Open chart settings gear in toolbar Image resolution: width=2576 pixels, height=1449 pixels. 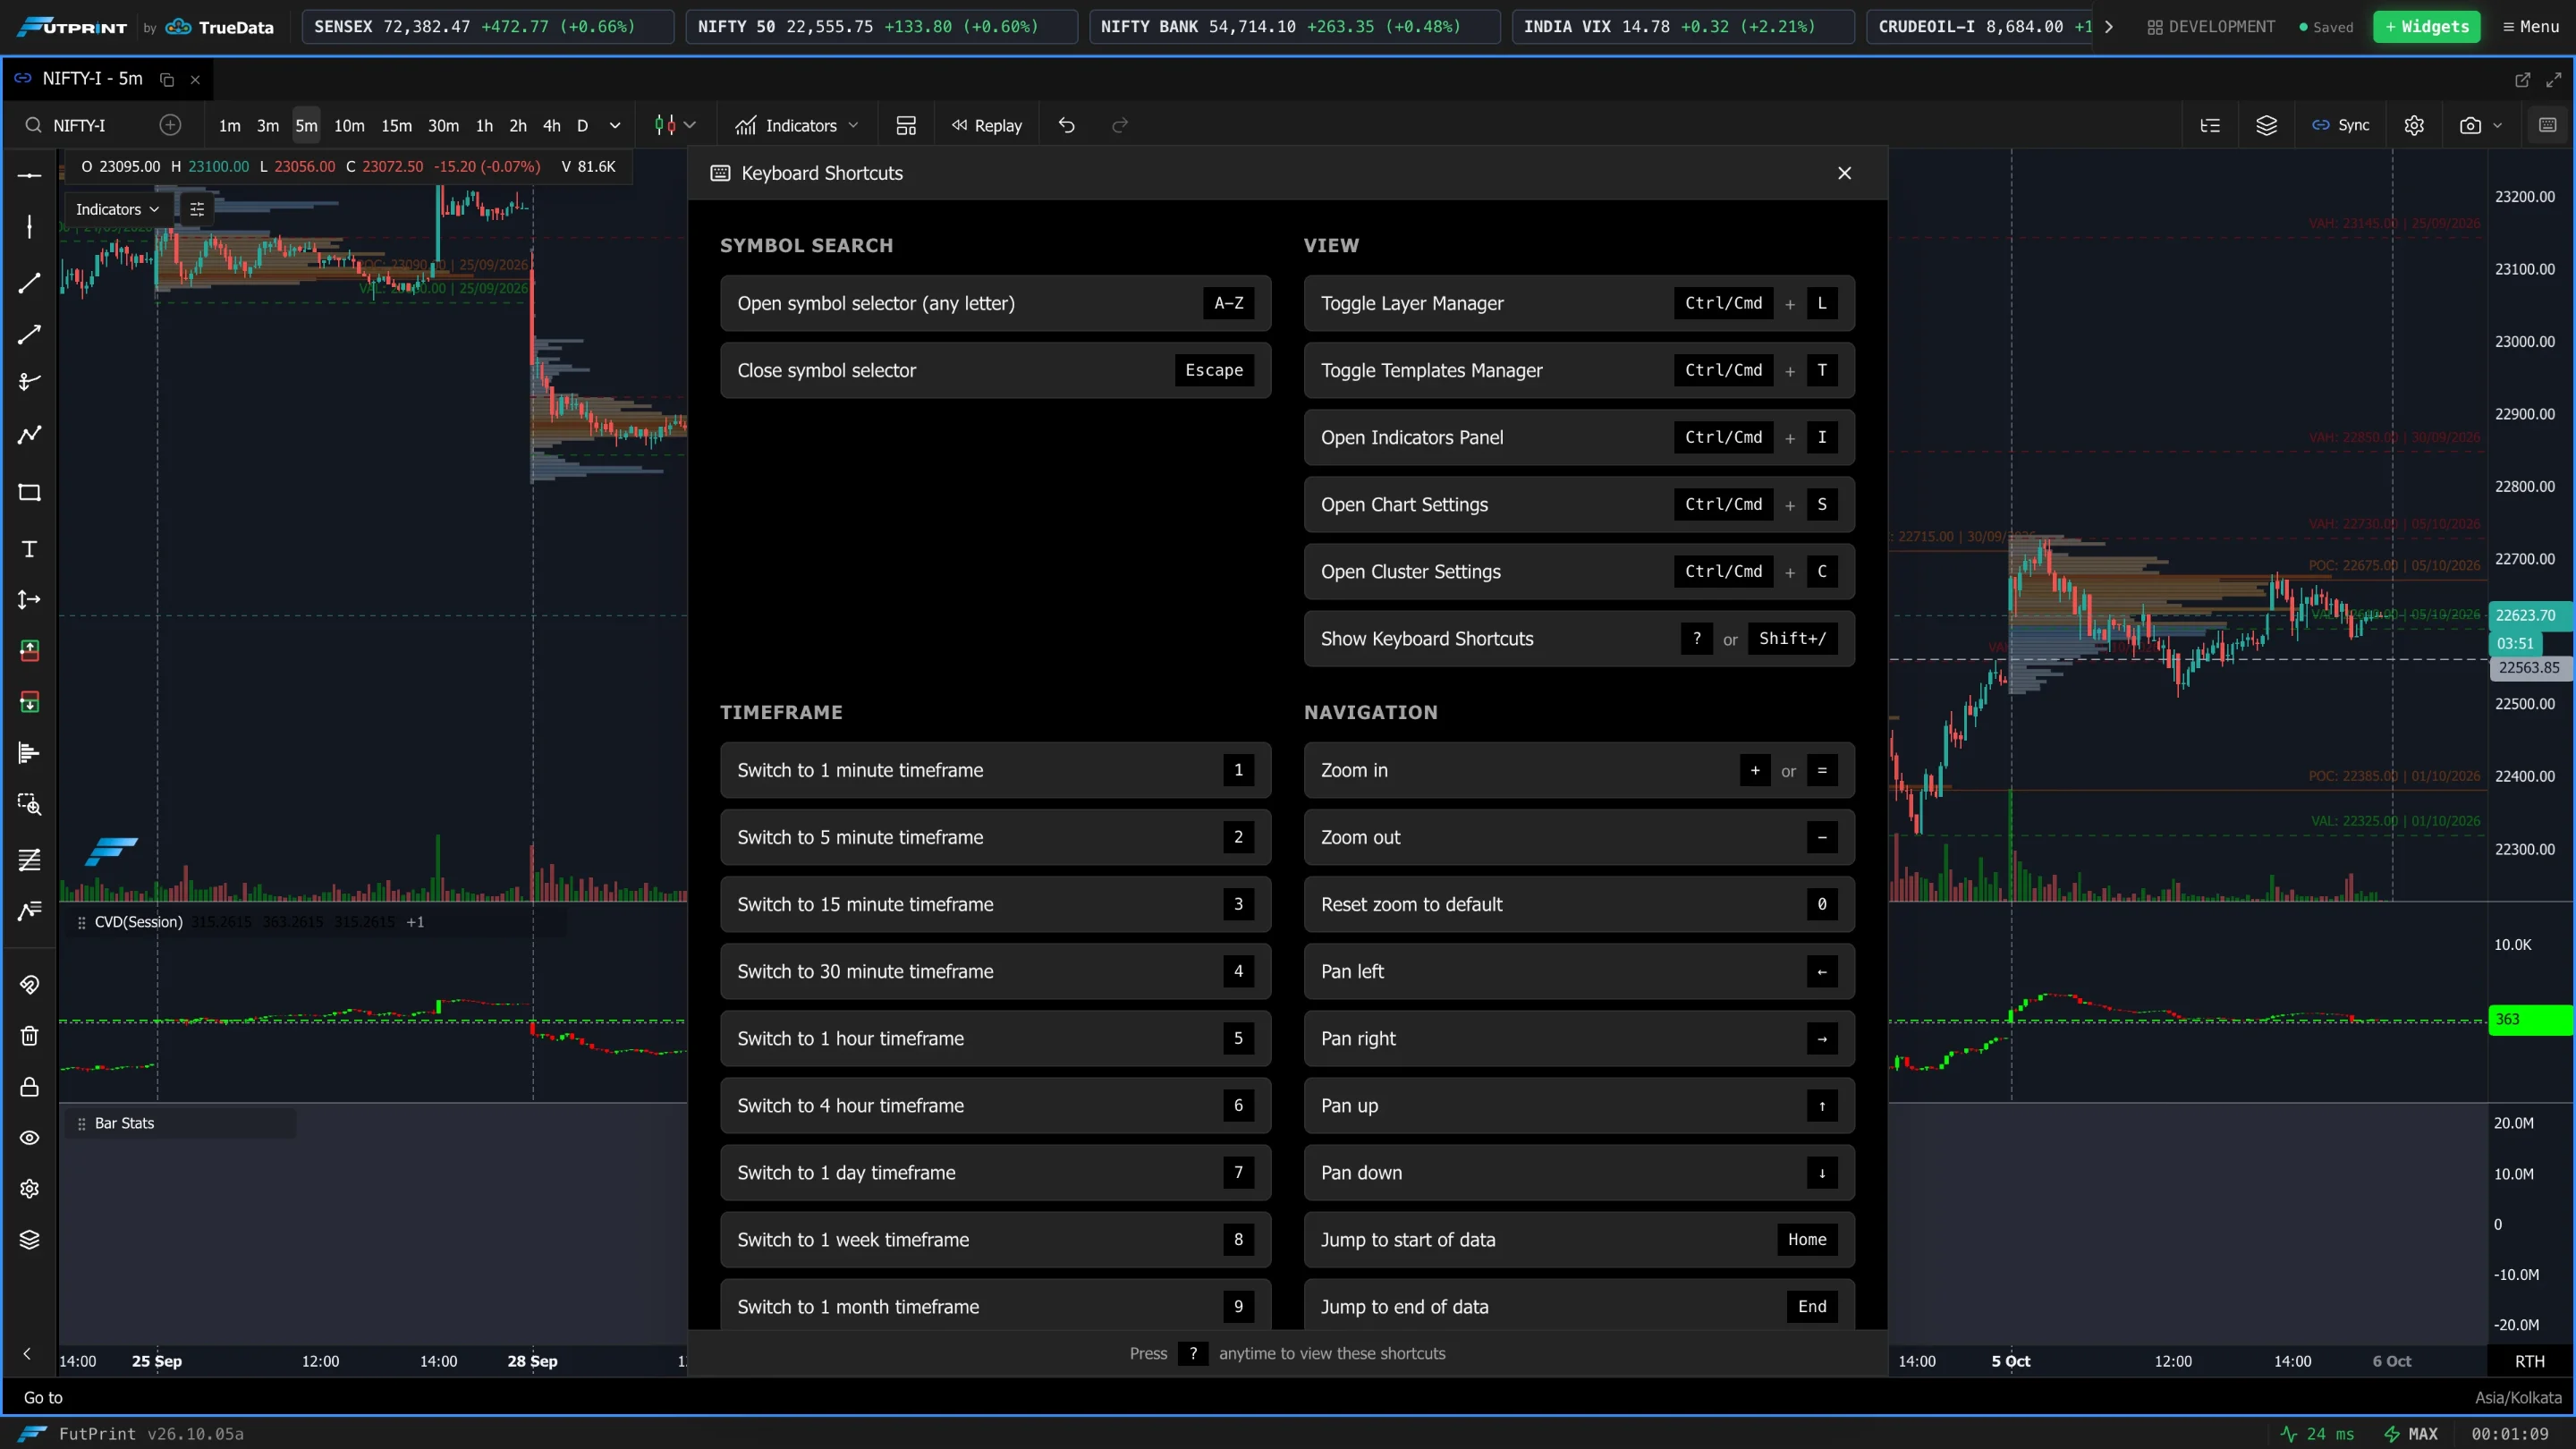(2414, 125)
